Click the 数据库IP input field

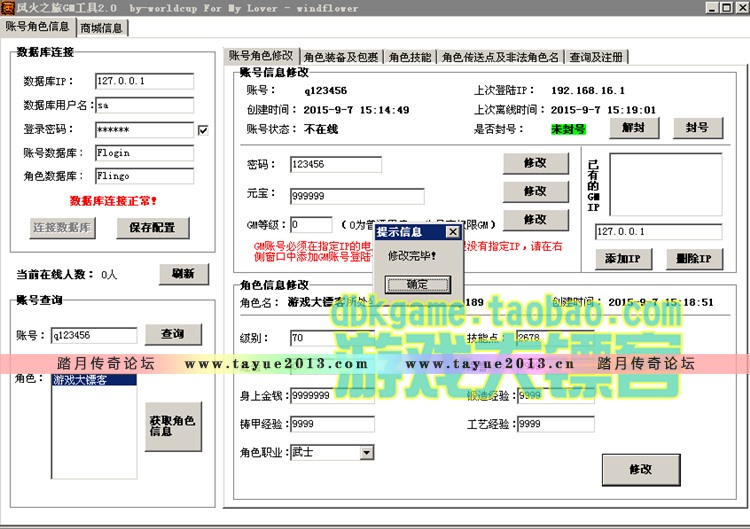pyautogui.click(x=144, y=81)
